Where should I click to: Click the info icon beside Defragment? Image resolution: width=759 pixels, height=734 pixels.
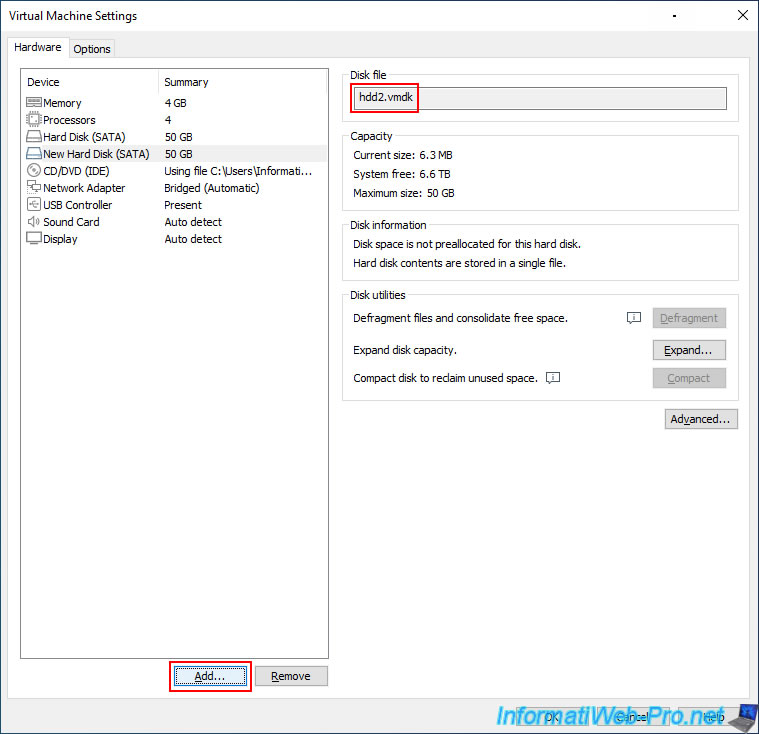pos(633,318)
